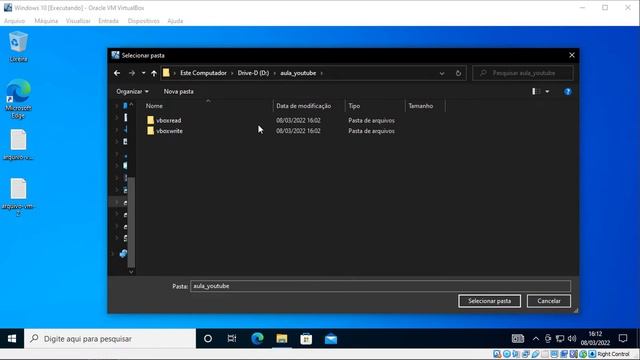Open the Ajuda menu in VirtualBox
The height and width of the screenshot is (360, 640).
coord(175,21)
